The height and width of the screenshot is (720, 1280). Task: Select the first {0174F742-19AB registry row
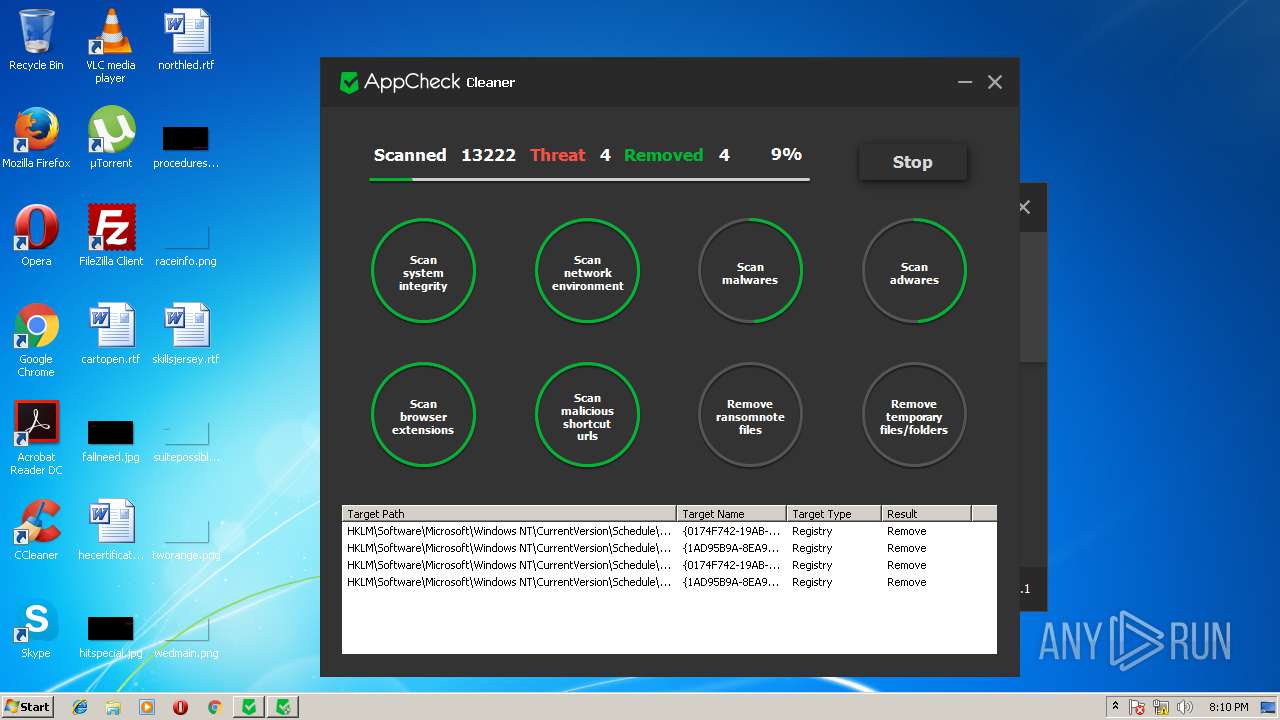(669, 531)
